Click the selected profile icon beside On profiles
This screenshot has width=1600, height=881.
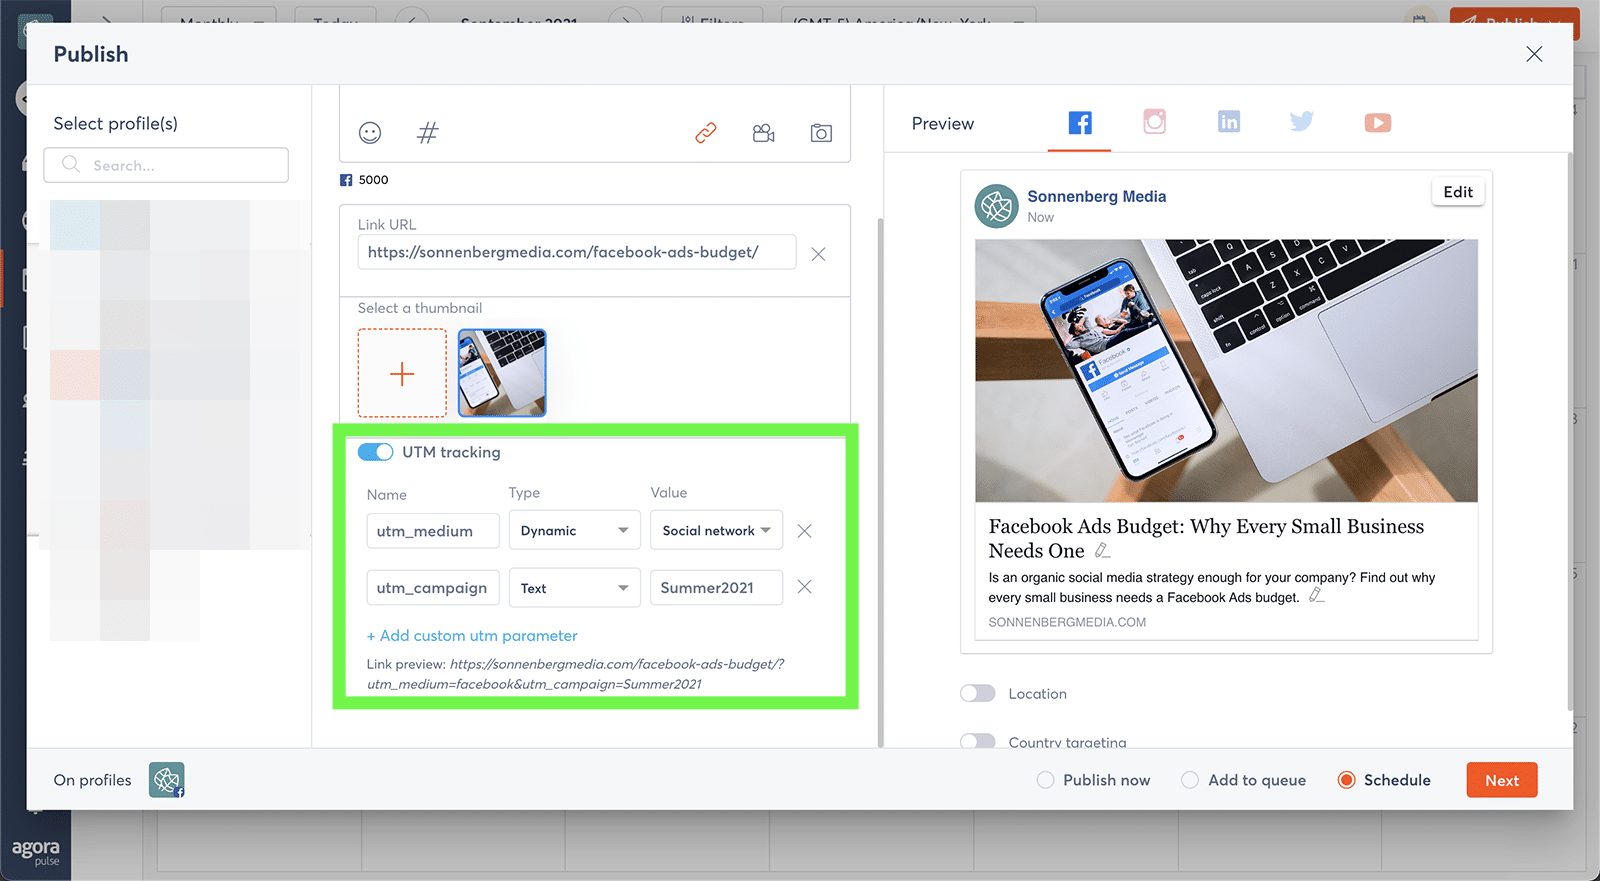click(x=167, y=780)
